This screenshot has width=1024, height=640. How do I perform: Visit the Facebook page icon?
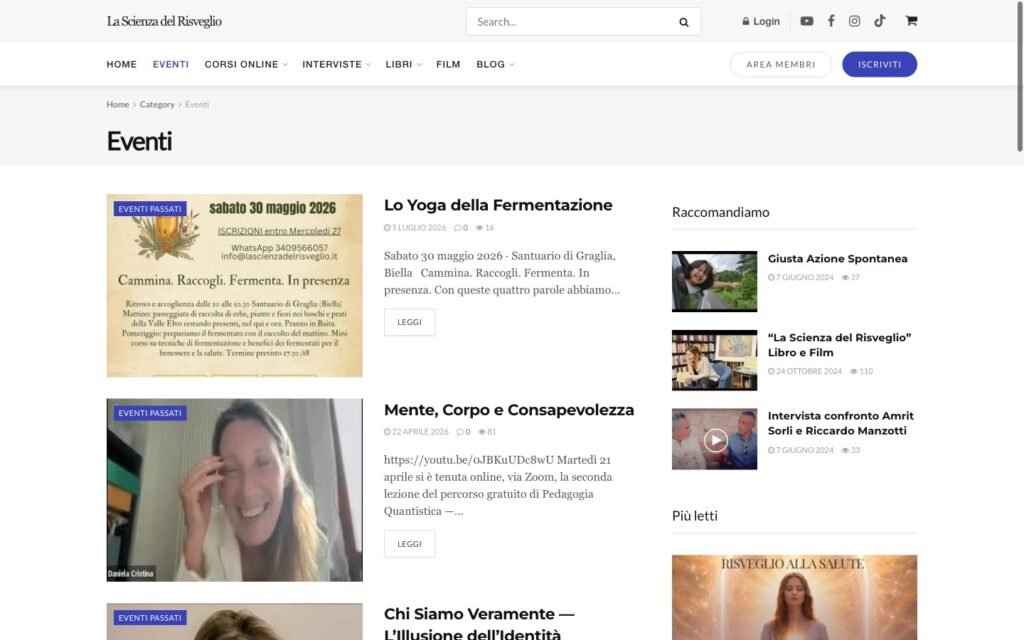coord(831,21)
